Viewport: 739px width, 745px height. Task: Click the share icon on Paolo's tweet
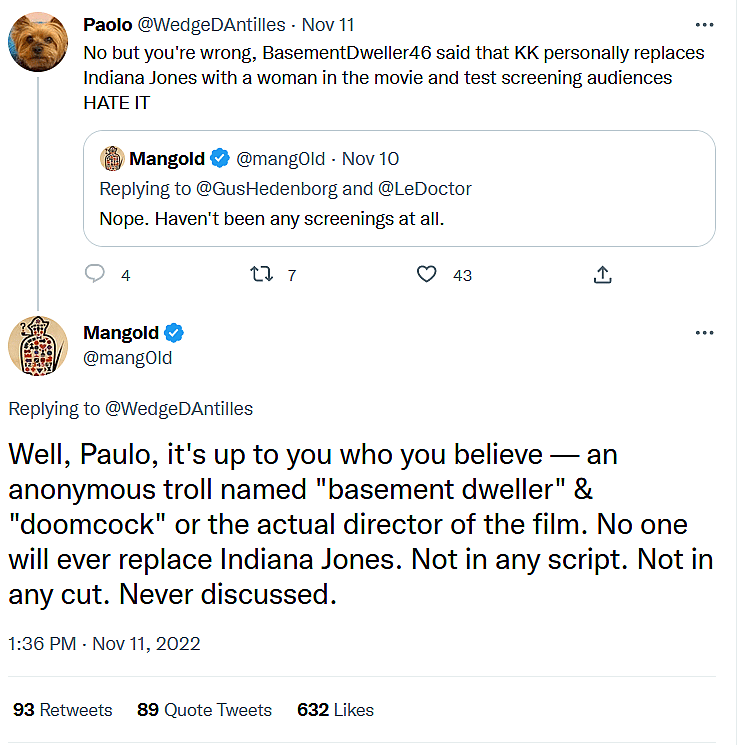(x=603, y=274)
